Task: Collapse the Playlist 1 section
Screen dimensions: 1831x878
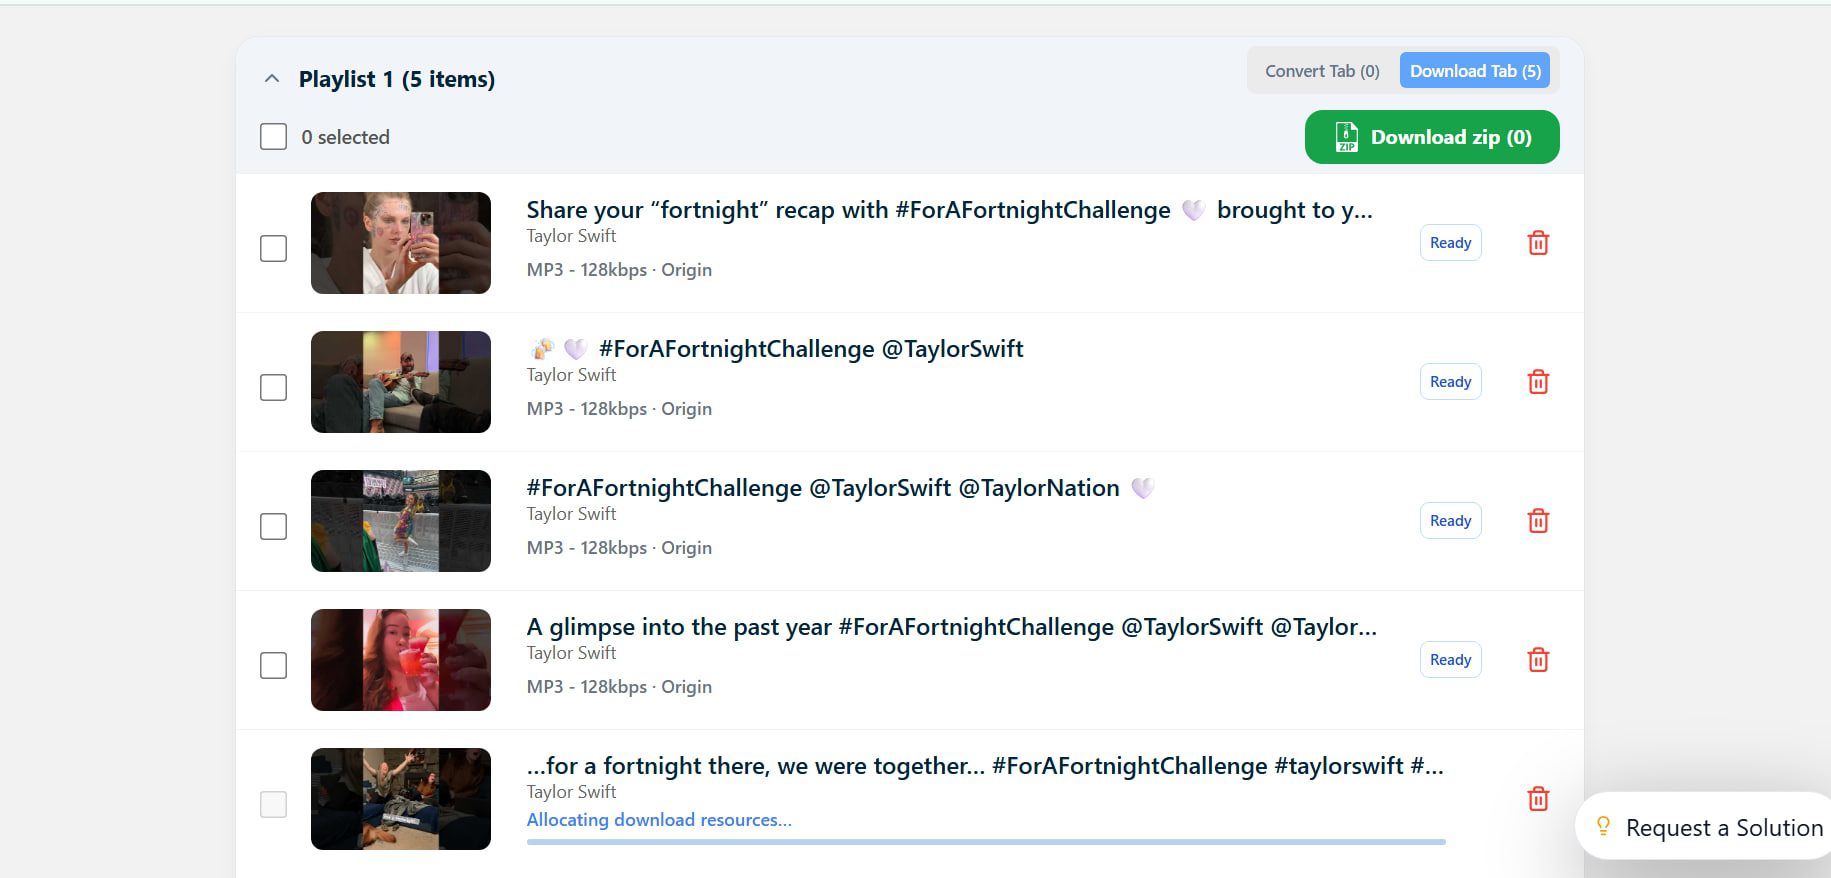Action: click(x=272, y=79)
